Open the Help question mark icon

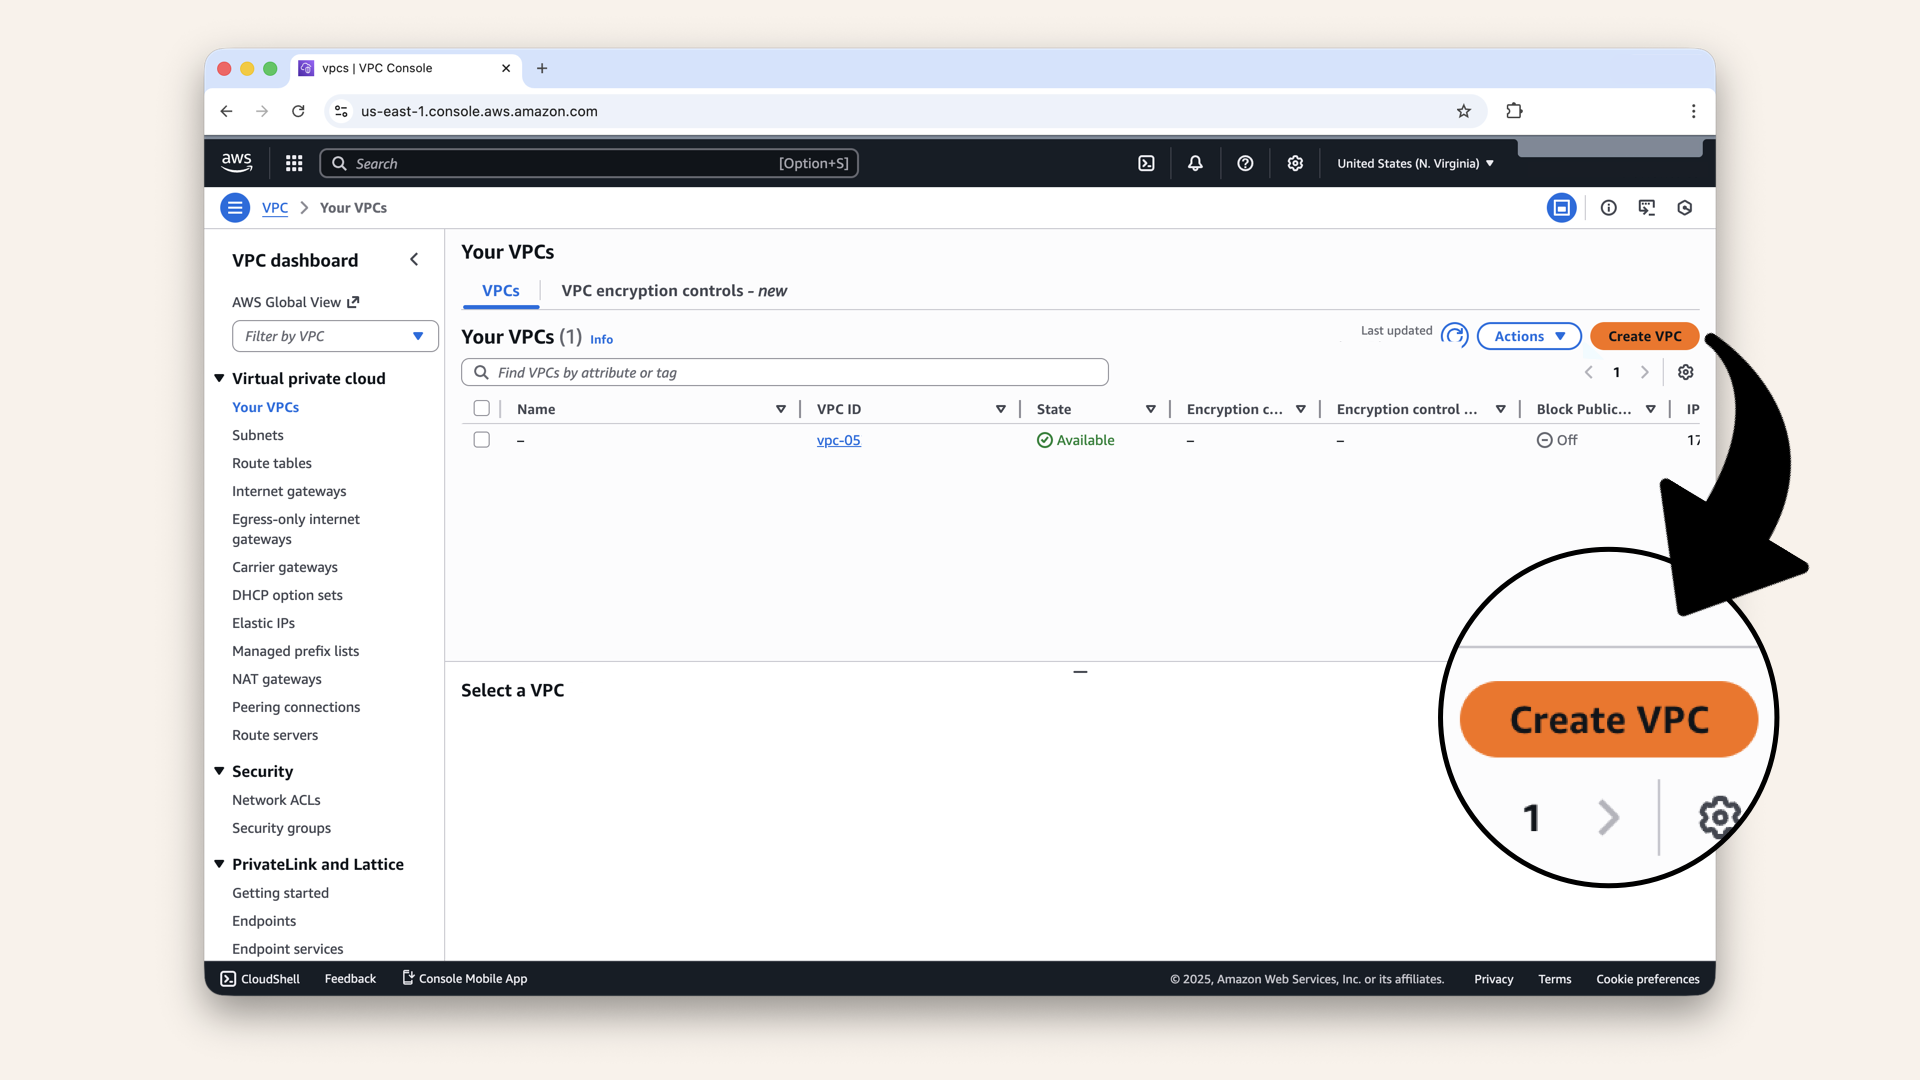[x=1245, y=163]
